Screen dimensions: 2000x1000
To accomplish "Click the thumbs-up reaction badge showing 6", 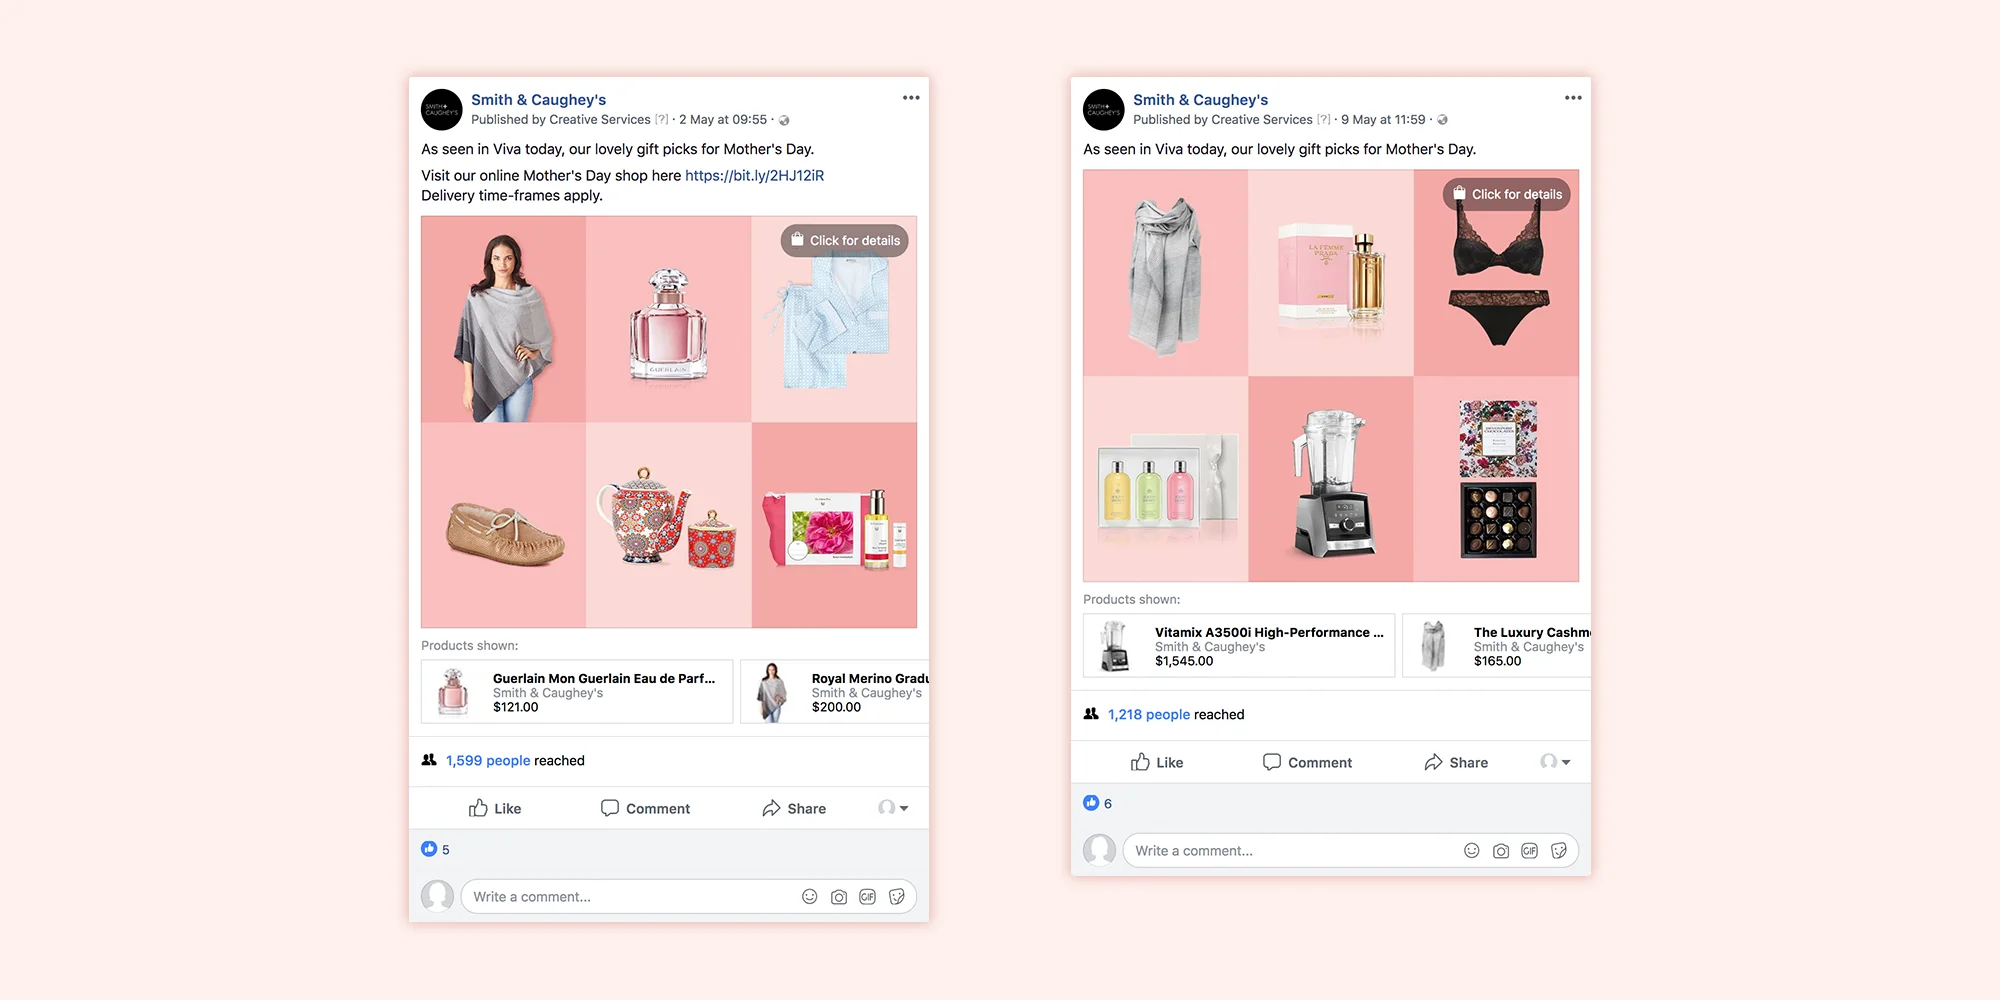I will pyautogui.click(x=1091, y=802).
